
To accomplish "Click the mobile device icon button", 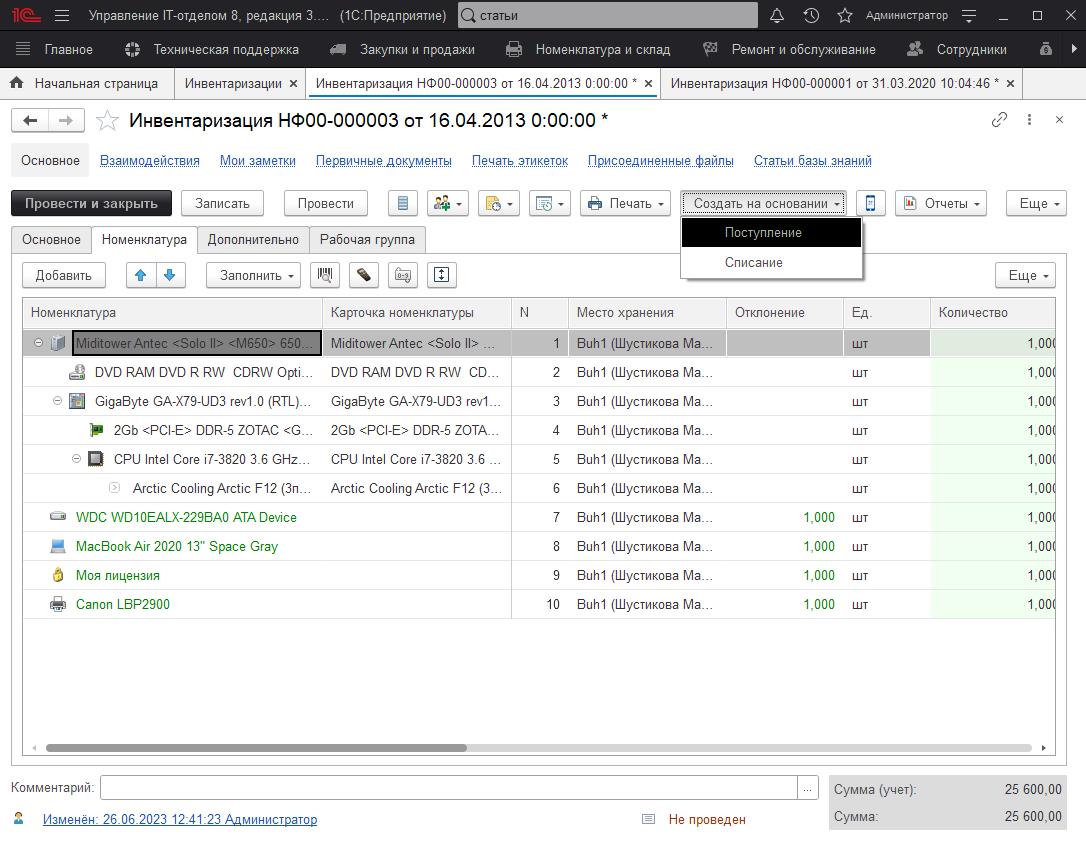I will coord(871,203).
